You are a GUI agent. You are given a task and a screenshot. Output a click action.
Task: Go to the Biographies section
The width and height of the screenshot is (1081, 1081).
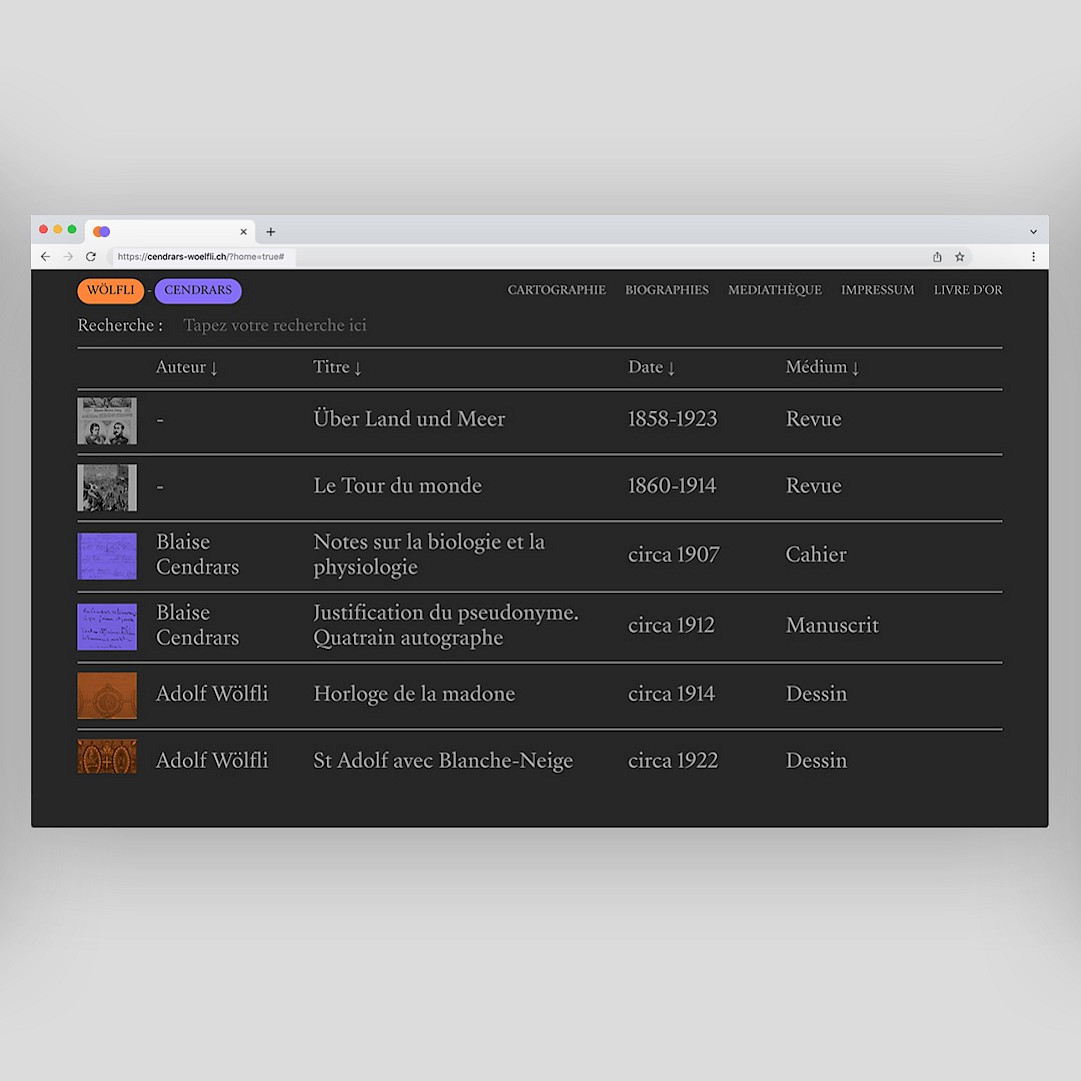[666, 290]
